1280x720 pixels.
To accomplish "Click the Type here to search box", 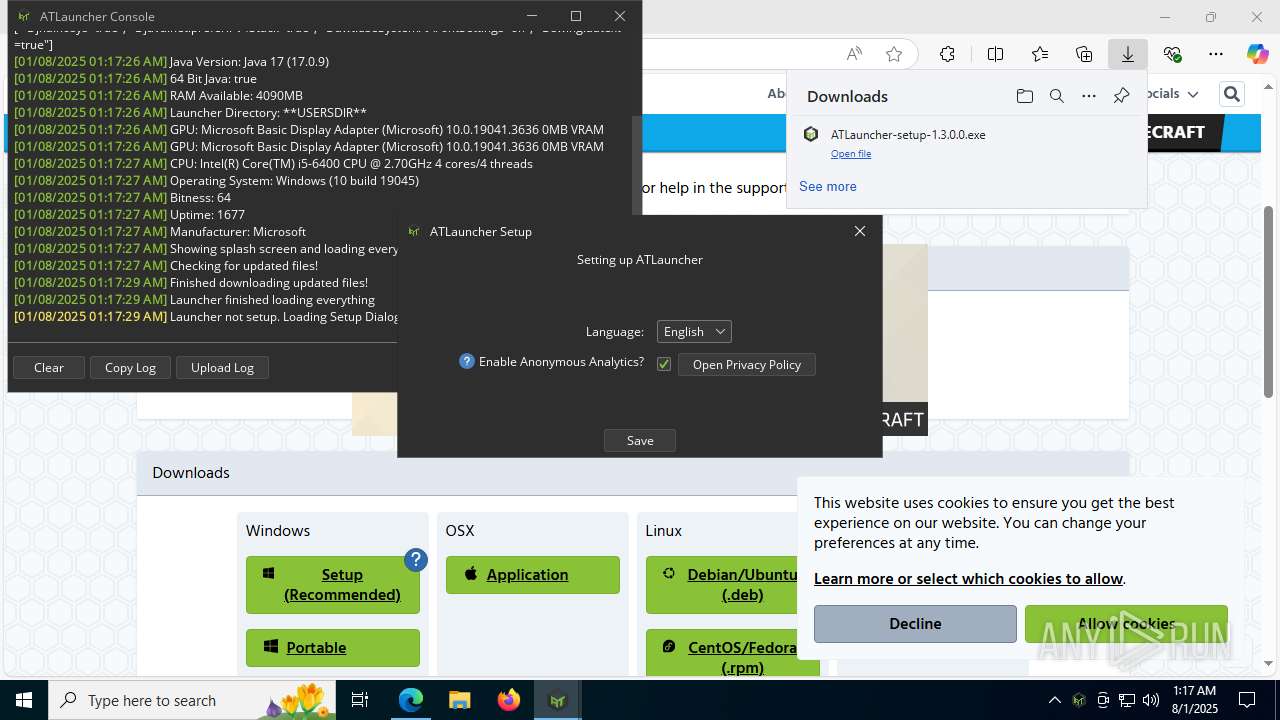I will 193,700.
